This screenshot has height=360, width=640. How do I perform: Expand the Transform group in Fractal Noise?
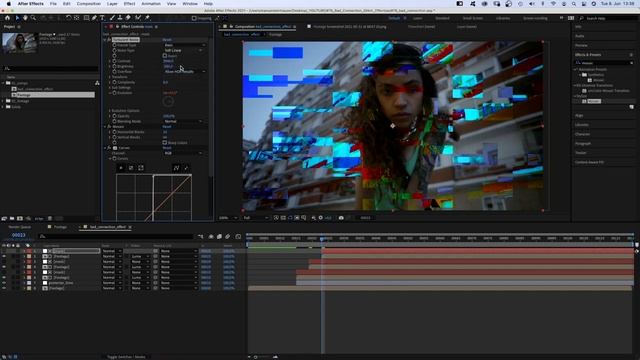pyautogui.click(x=110, y=77)
